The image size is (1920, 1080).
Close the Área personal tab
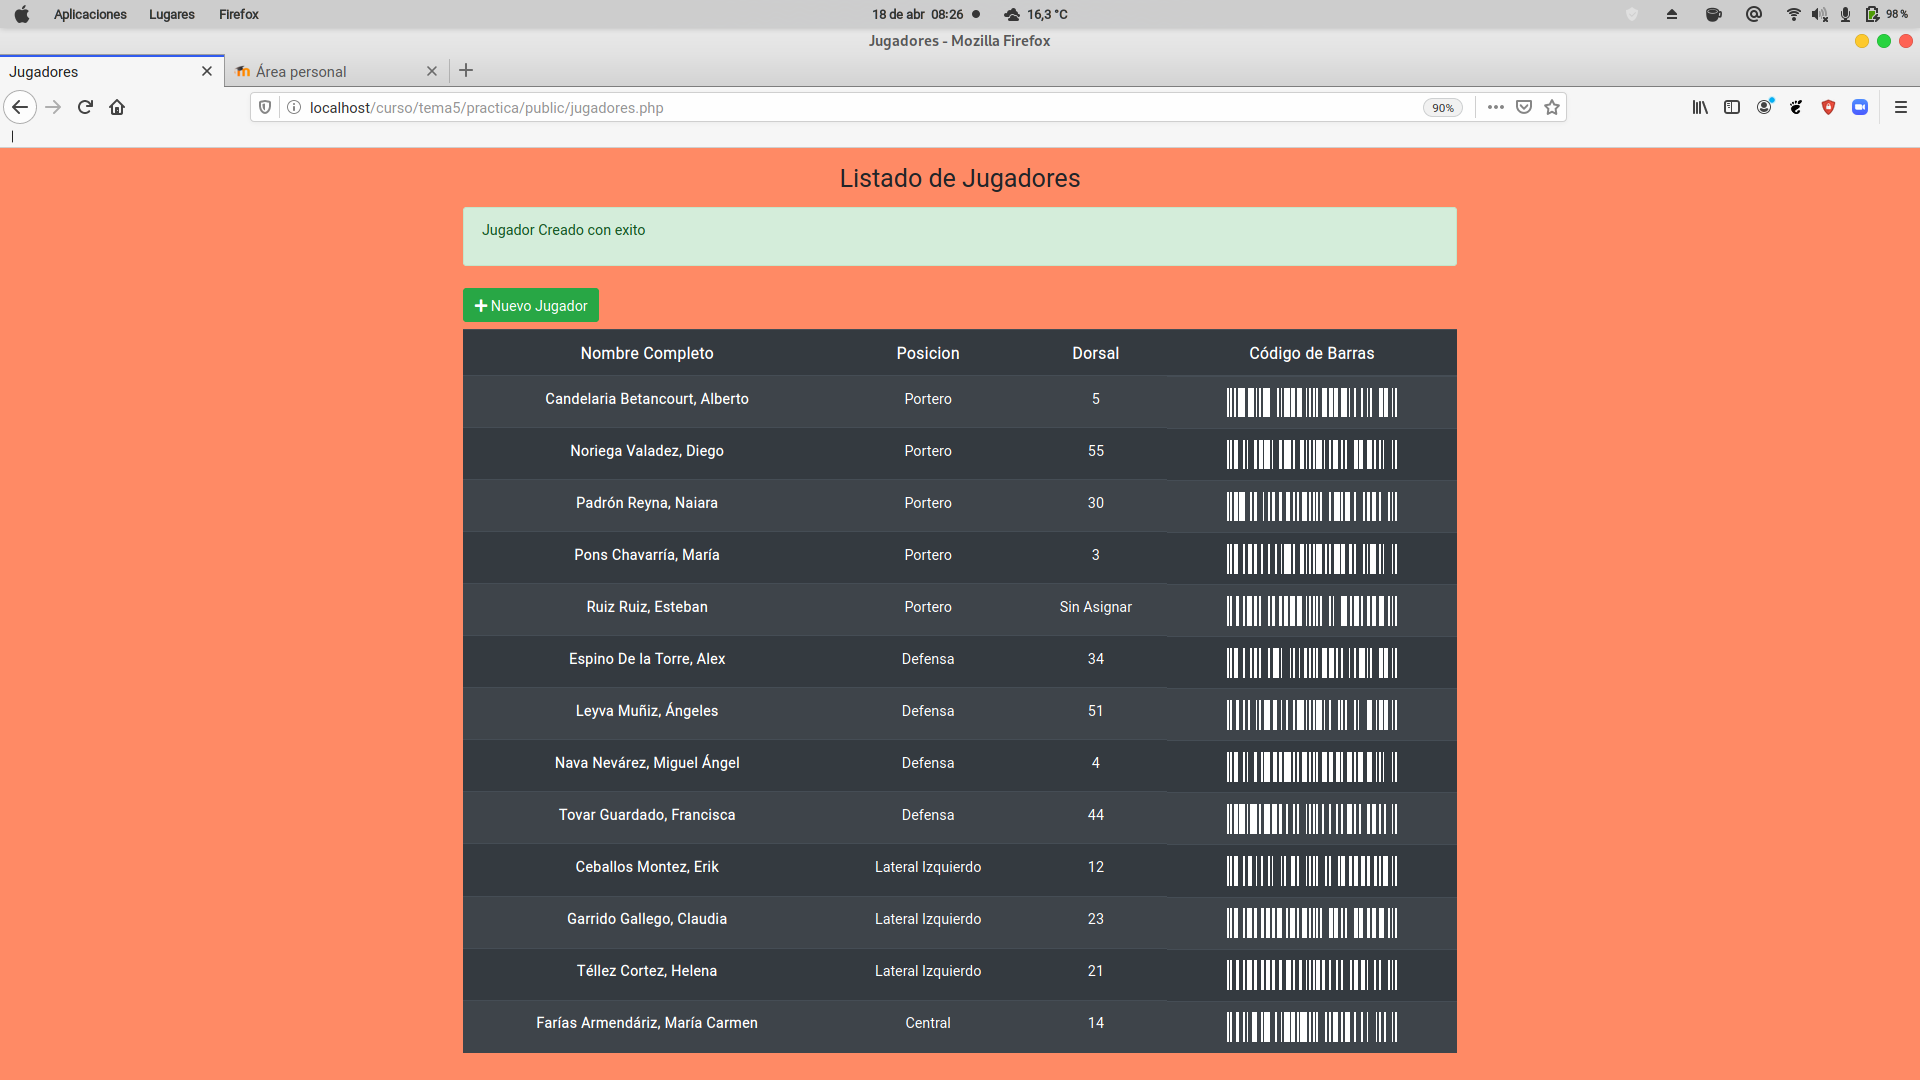(x=432, y=71)
